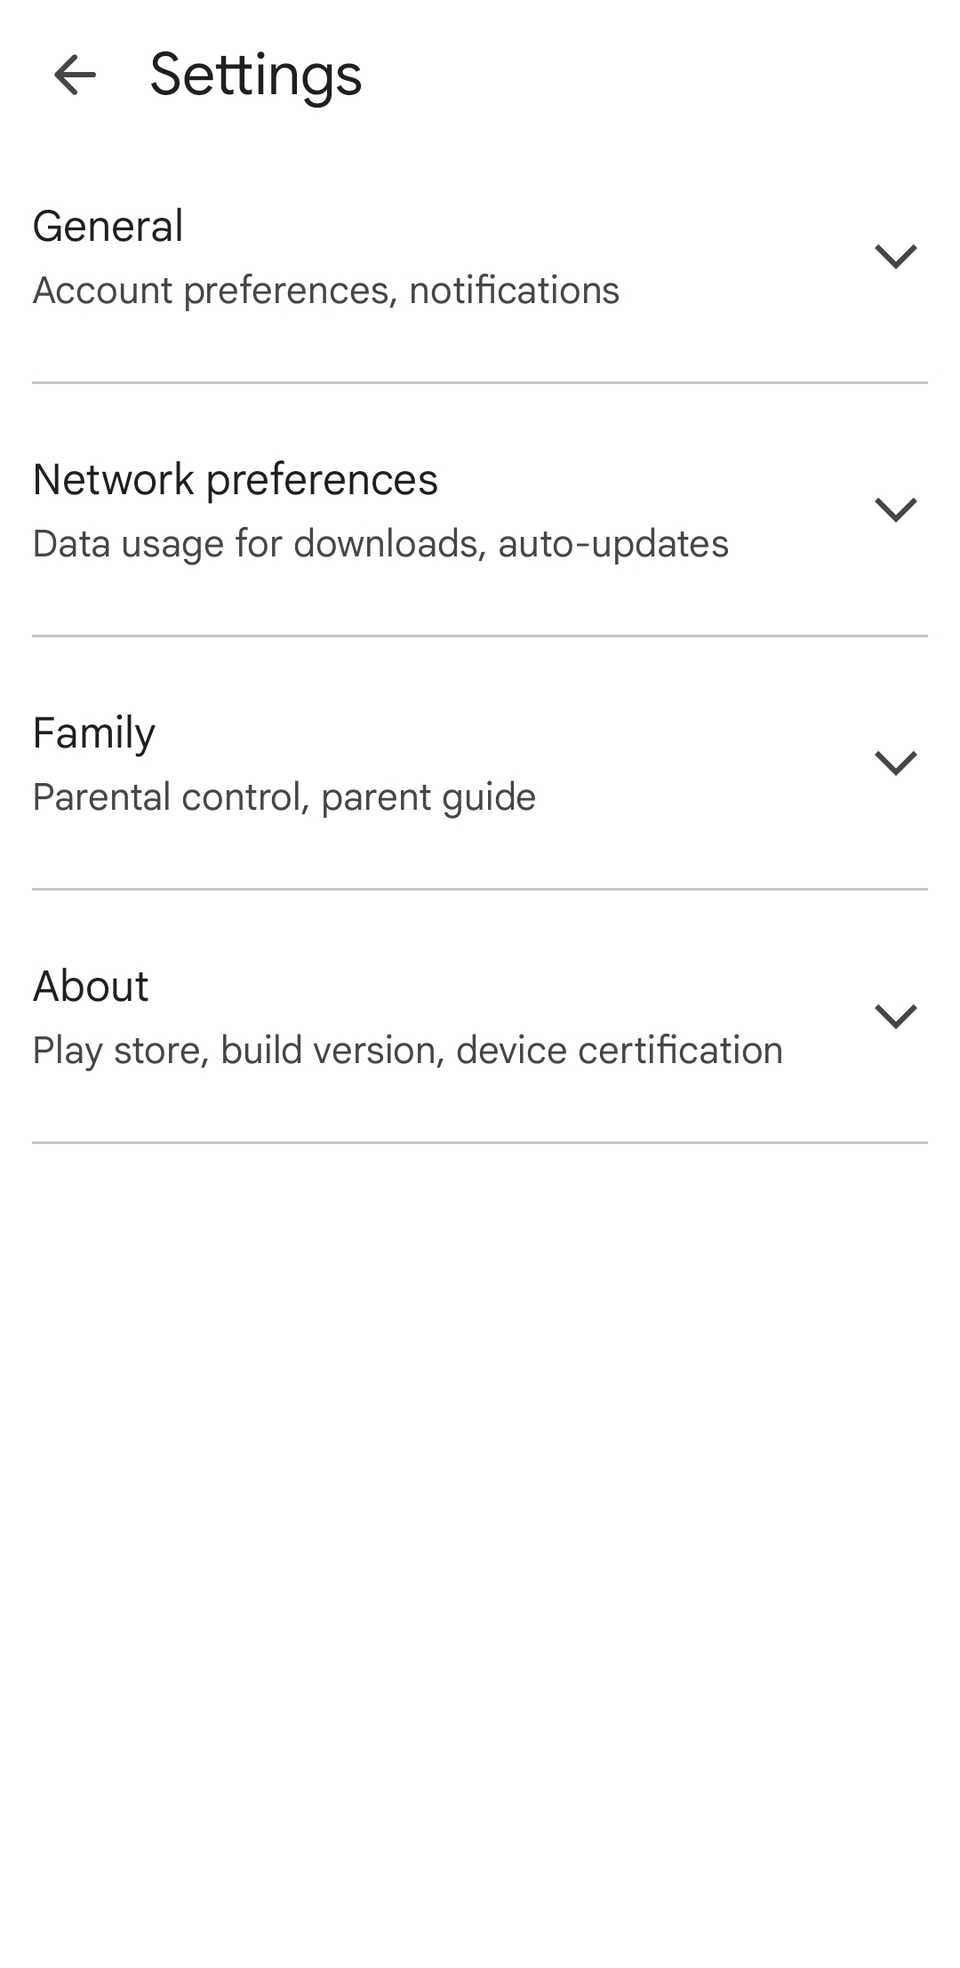Click the General heading label
Image resolution: width=960 pixels, height=1968 pixels.
pyautogui.click(x=107, y=226)
